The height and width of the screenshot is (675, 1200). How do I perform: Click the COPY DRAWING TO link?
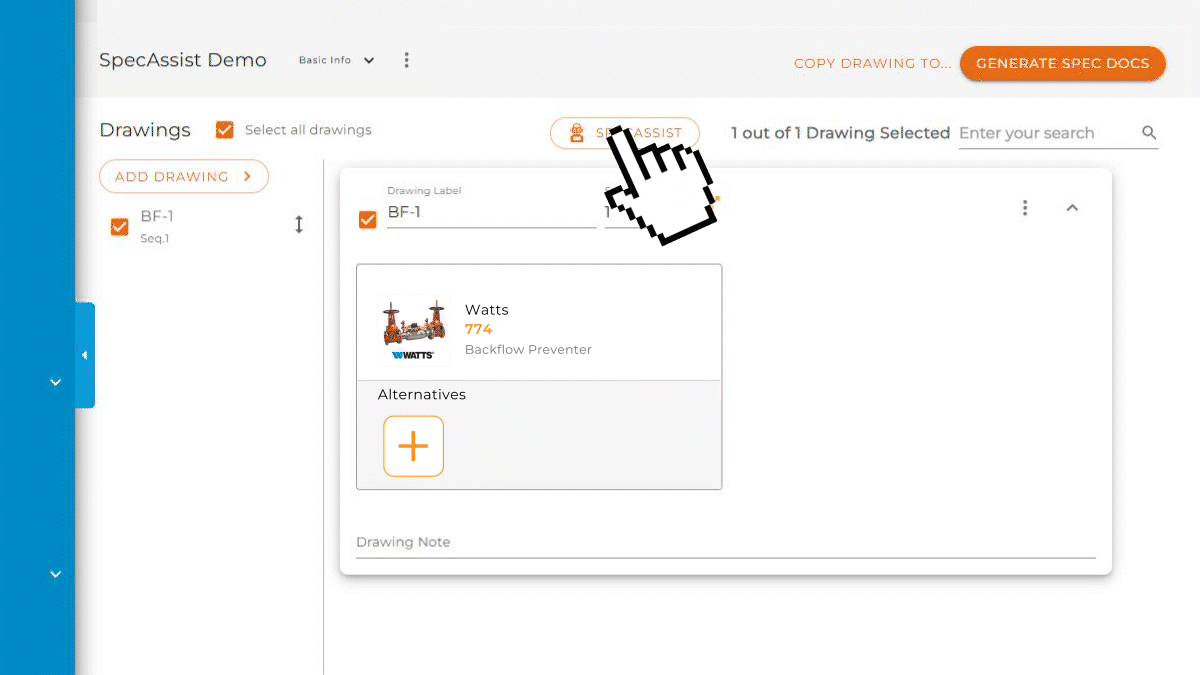[x=872, y=63]
